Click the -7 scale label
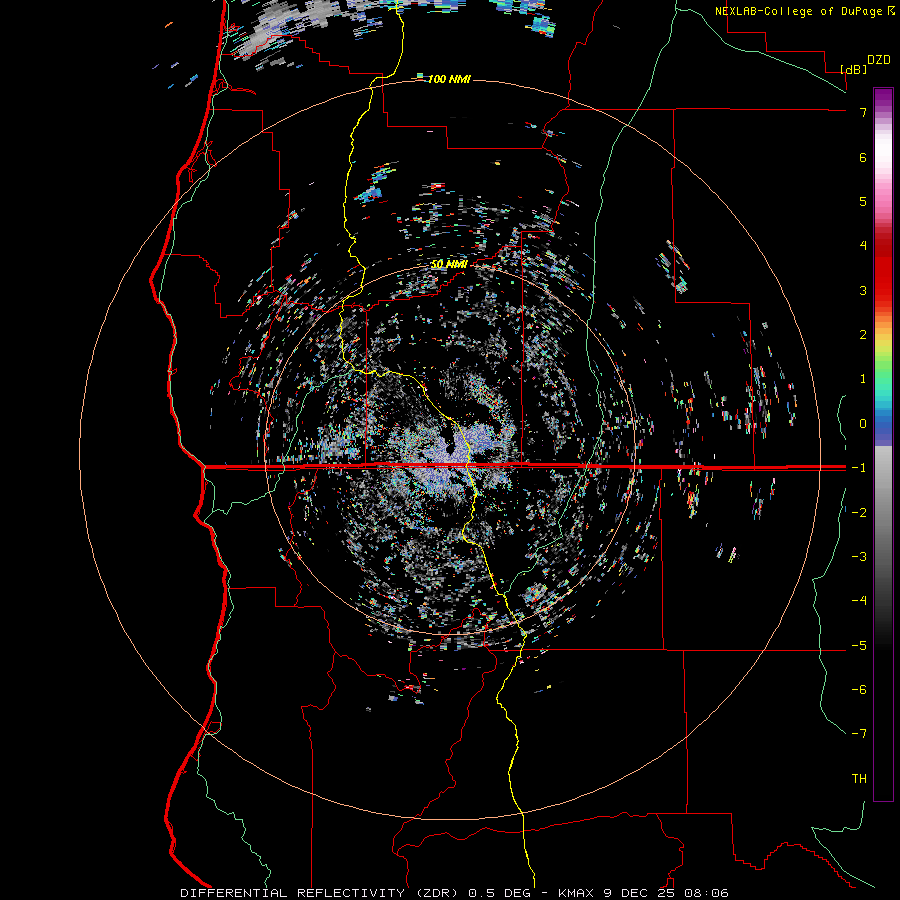The image size is (900, 900). [x=859, y=734]
